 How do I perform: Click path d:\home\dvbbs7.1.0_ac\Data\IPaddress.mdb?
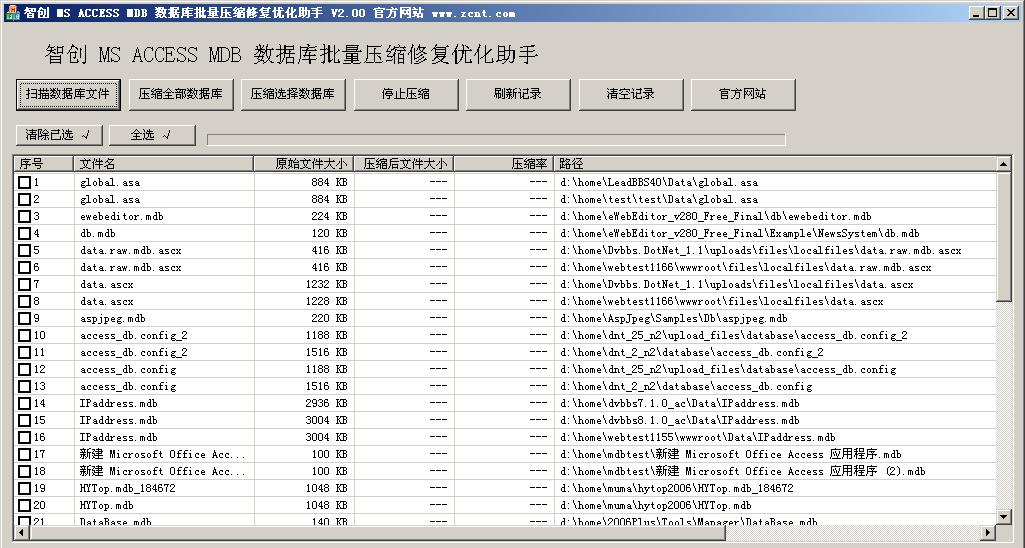(680, 403)
